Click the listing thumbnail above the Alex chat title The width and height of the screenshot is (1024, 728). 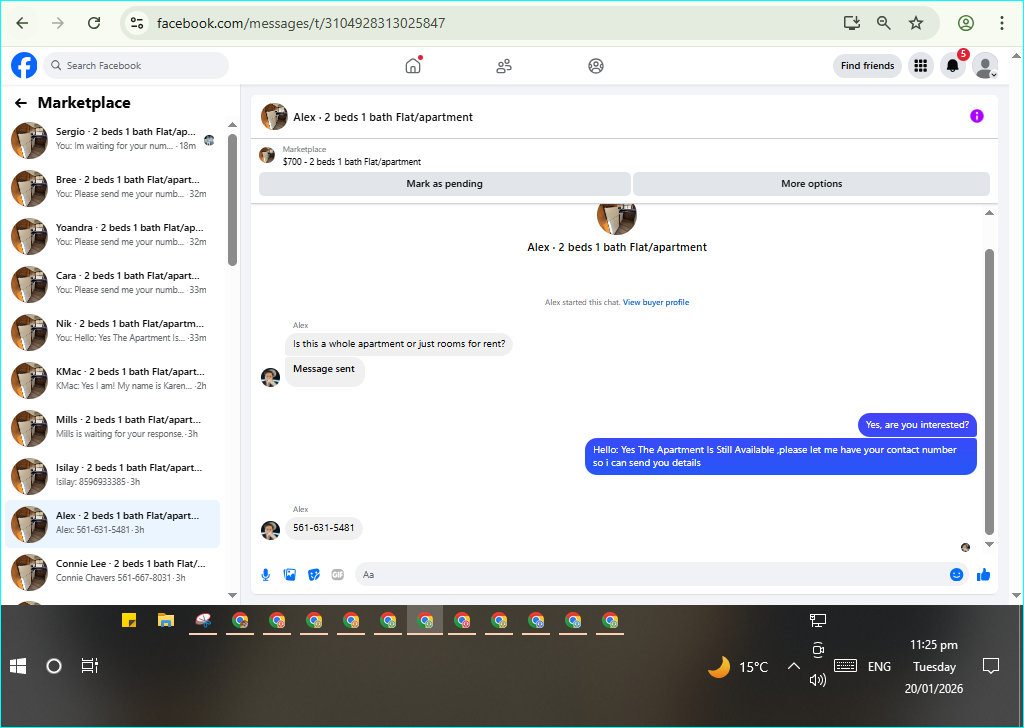616,219
